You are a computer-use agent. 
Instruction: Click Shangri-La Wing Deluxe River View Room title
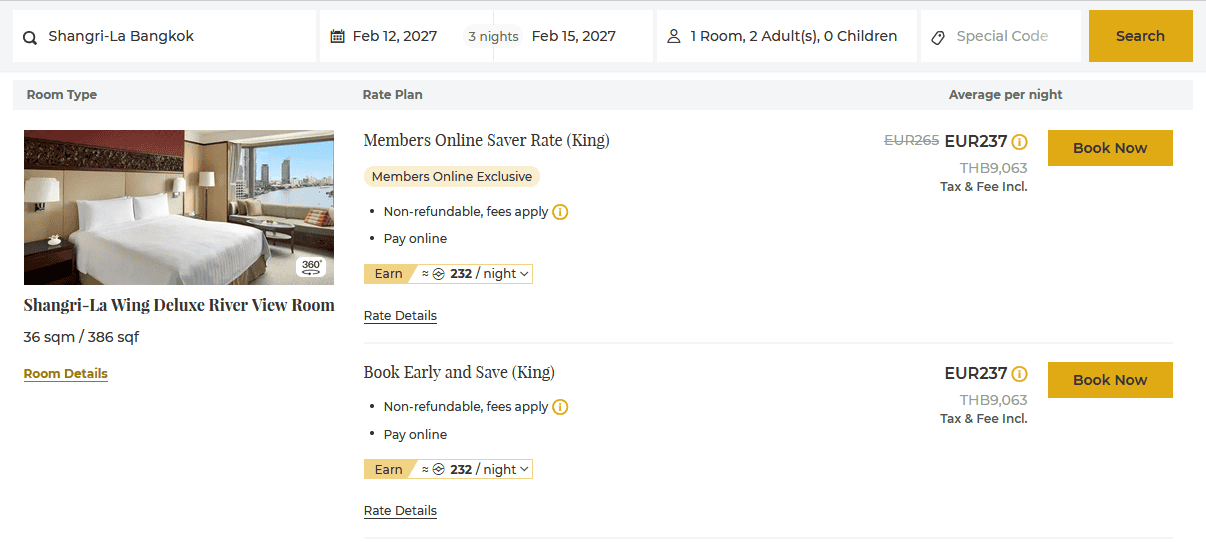pos(179,306)
